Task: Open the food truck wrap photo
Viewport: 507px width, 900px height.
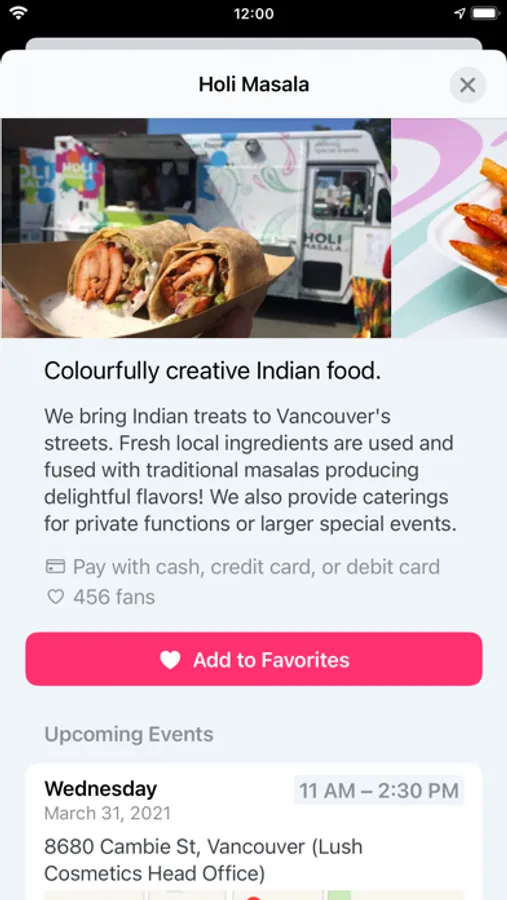Action: 196,228
